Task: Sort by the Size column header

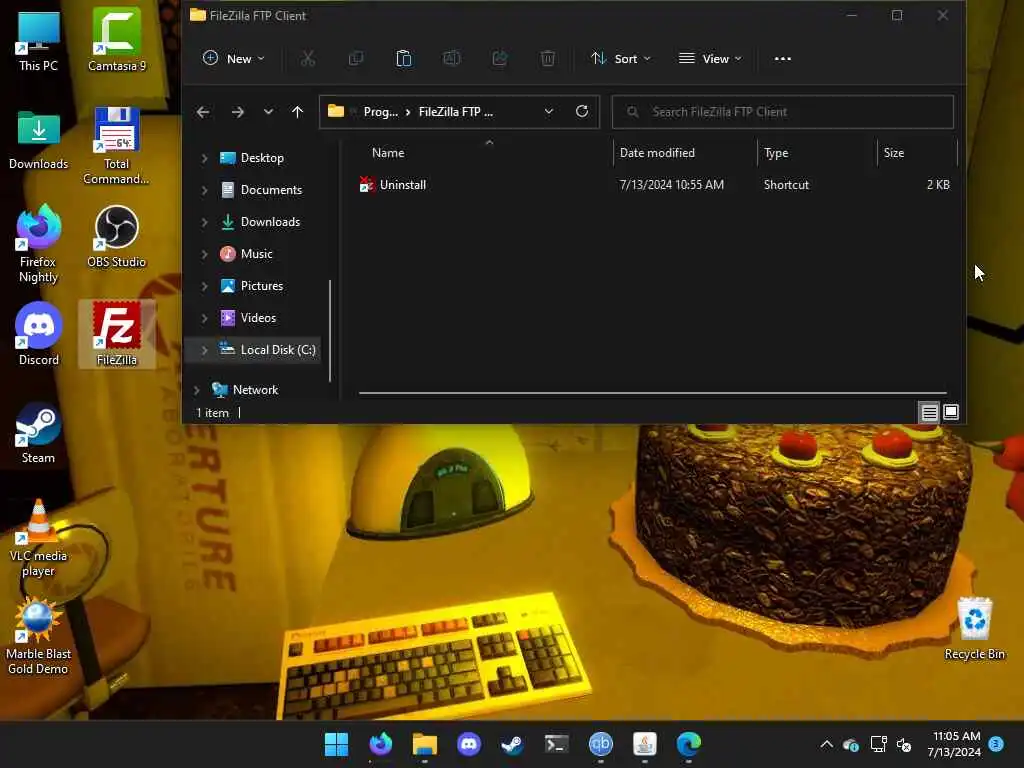Action: coord(893,153)
